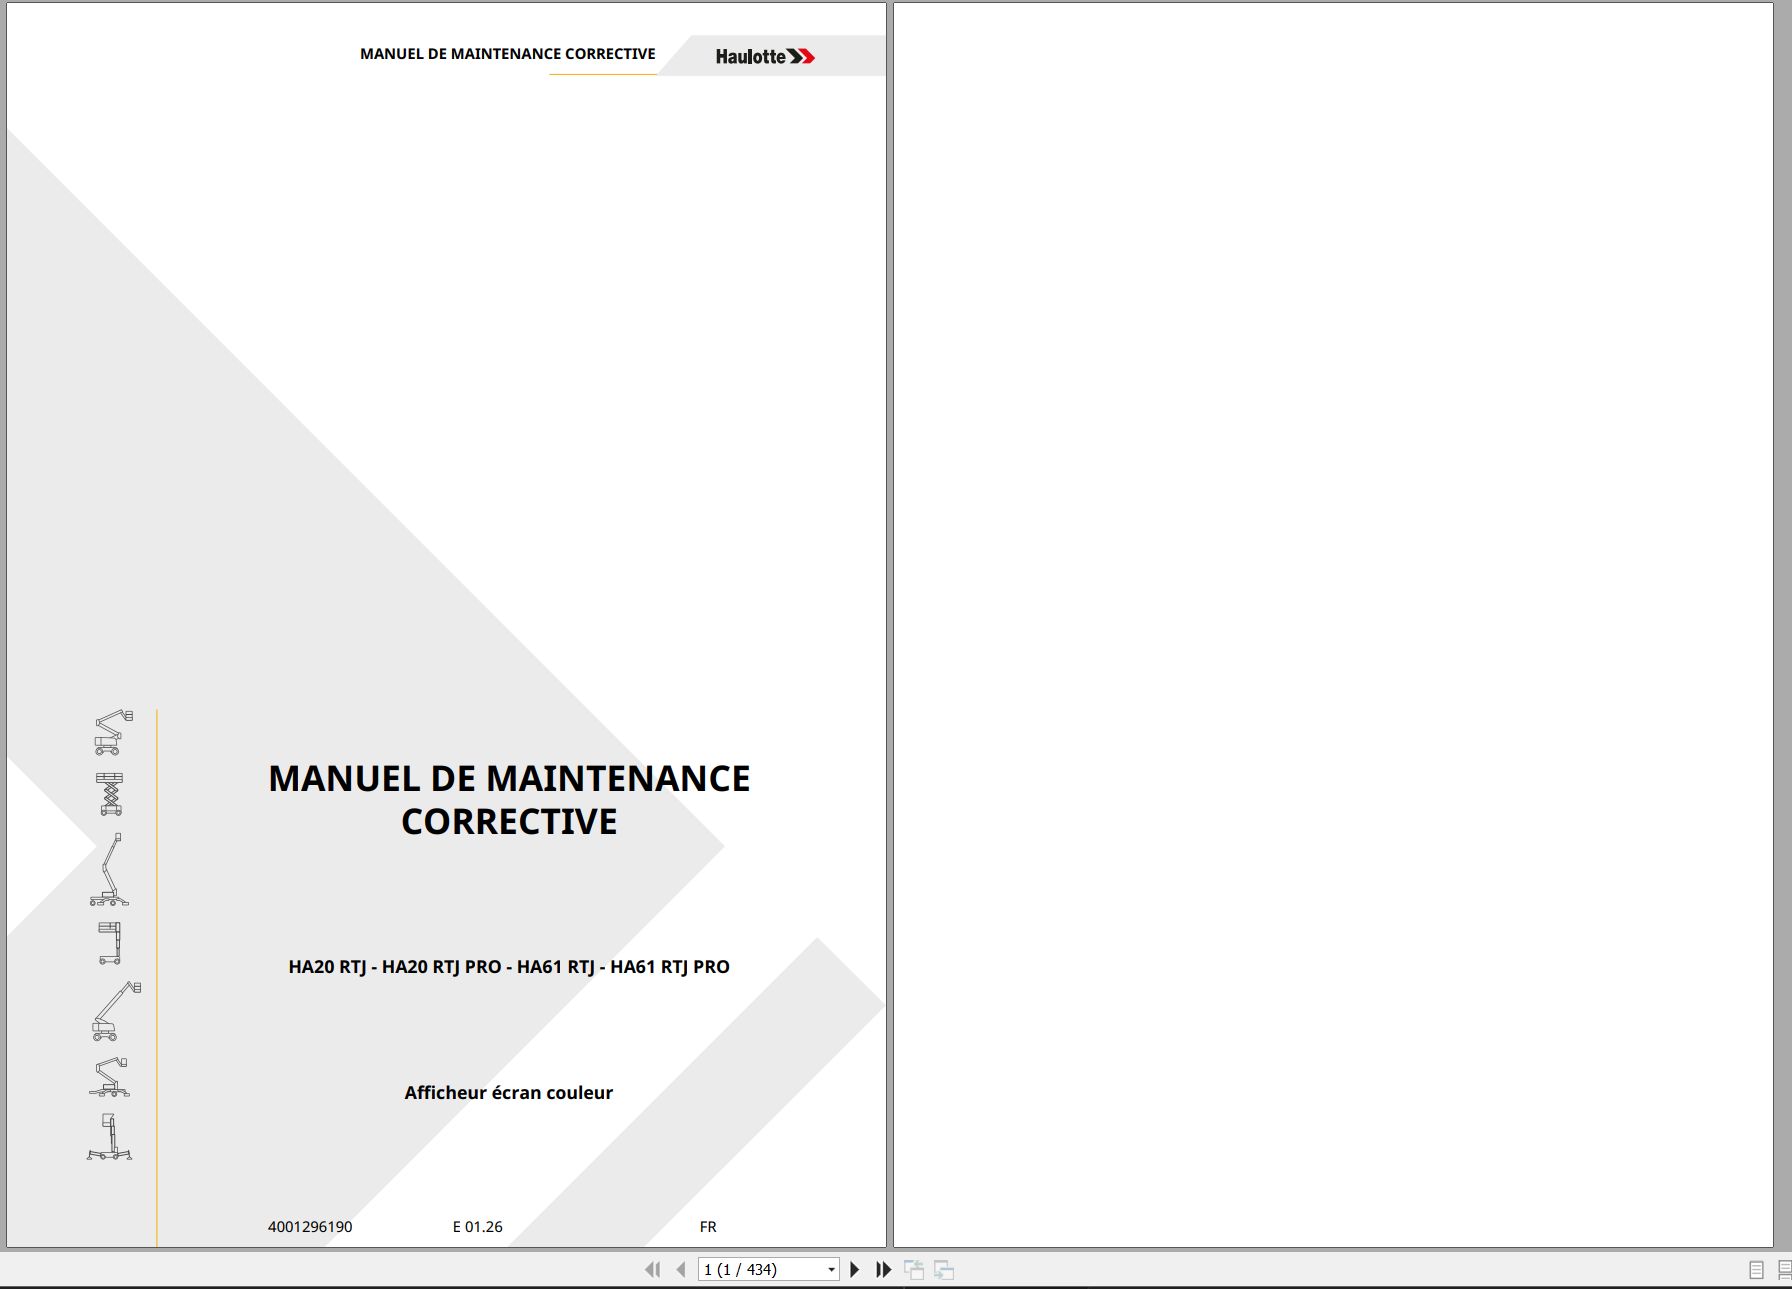Viewport: 1792px width, 1289px height.
Task: Open the page number dropdown arrow
Action: [831, 1270]
